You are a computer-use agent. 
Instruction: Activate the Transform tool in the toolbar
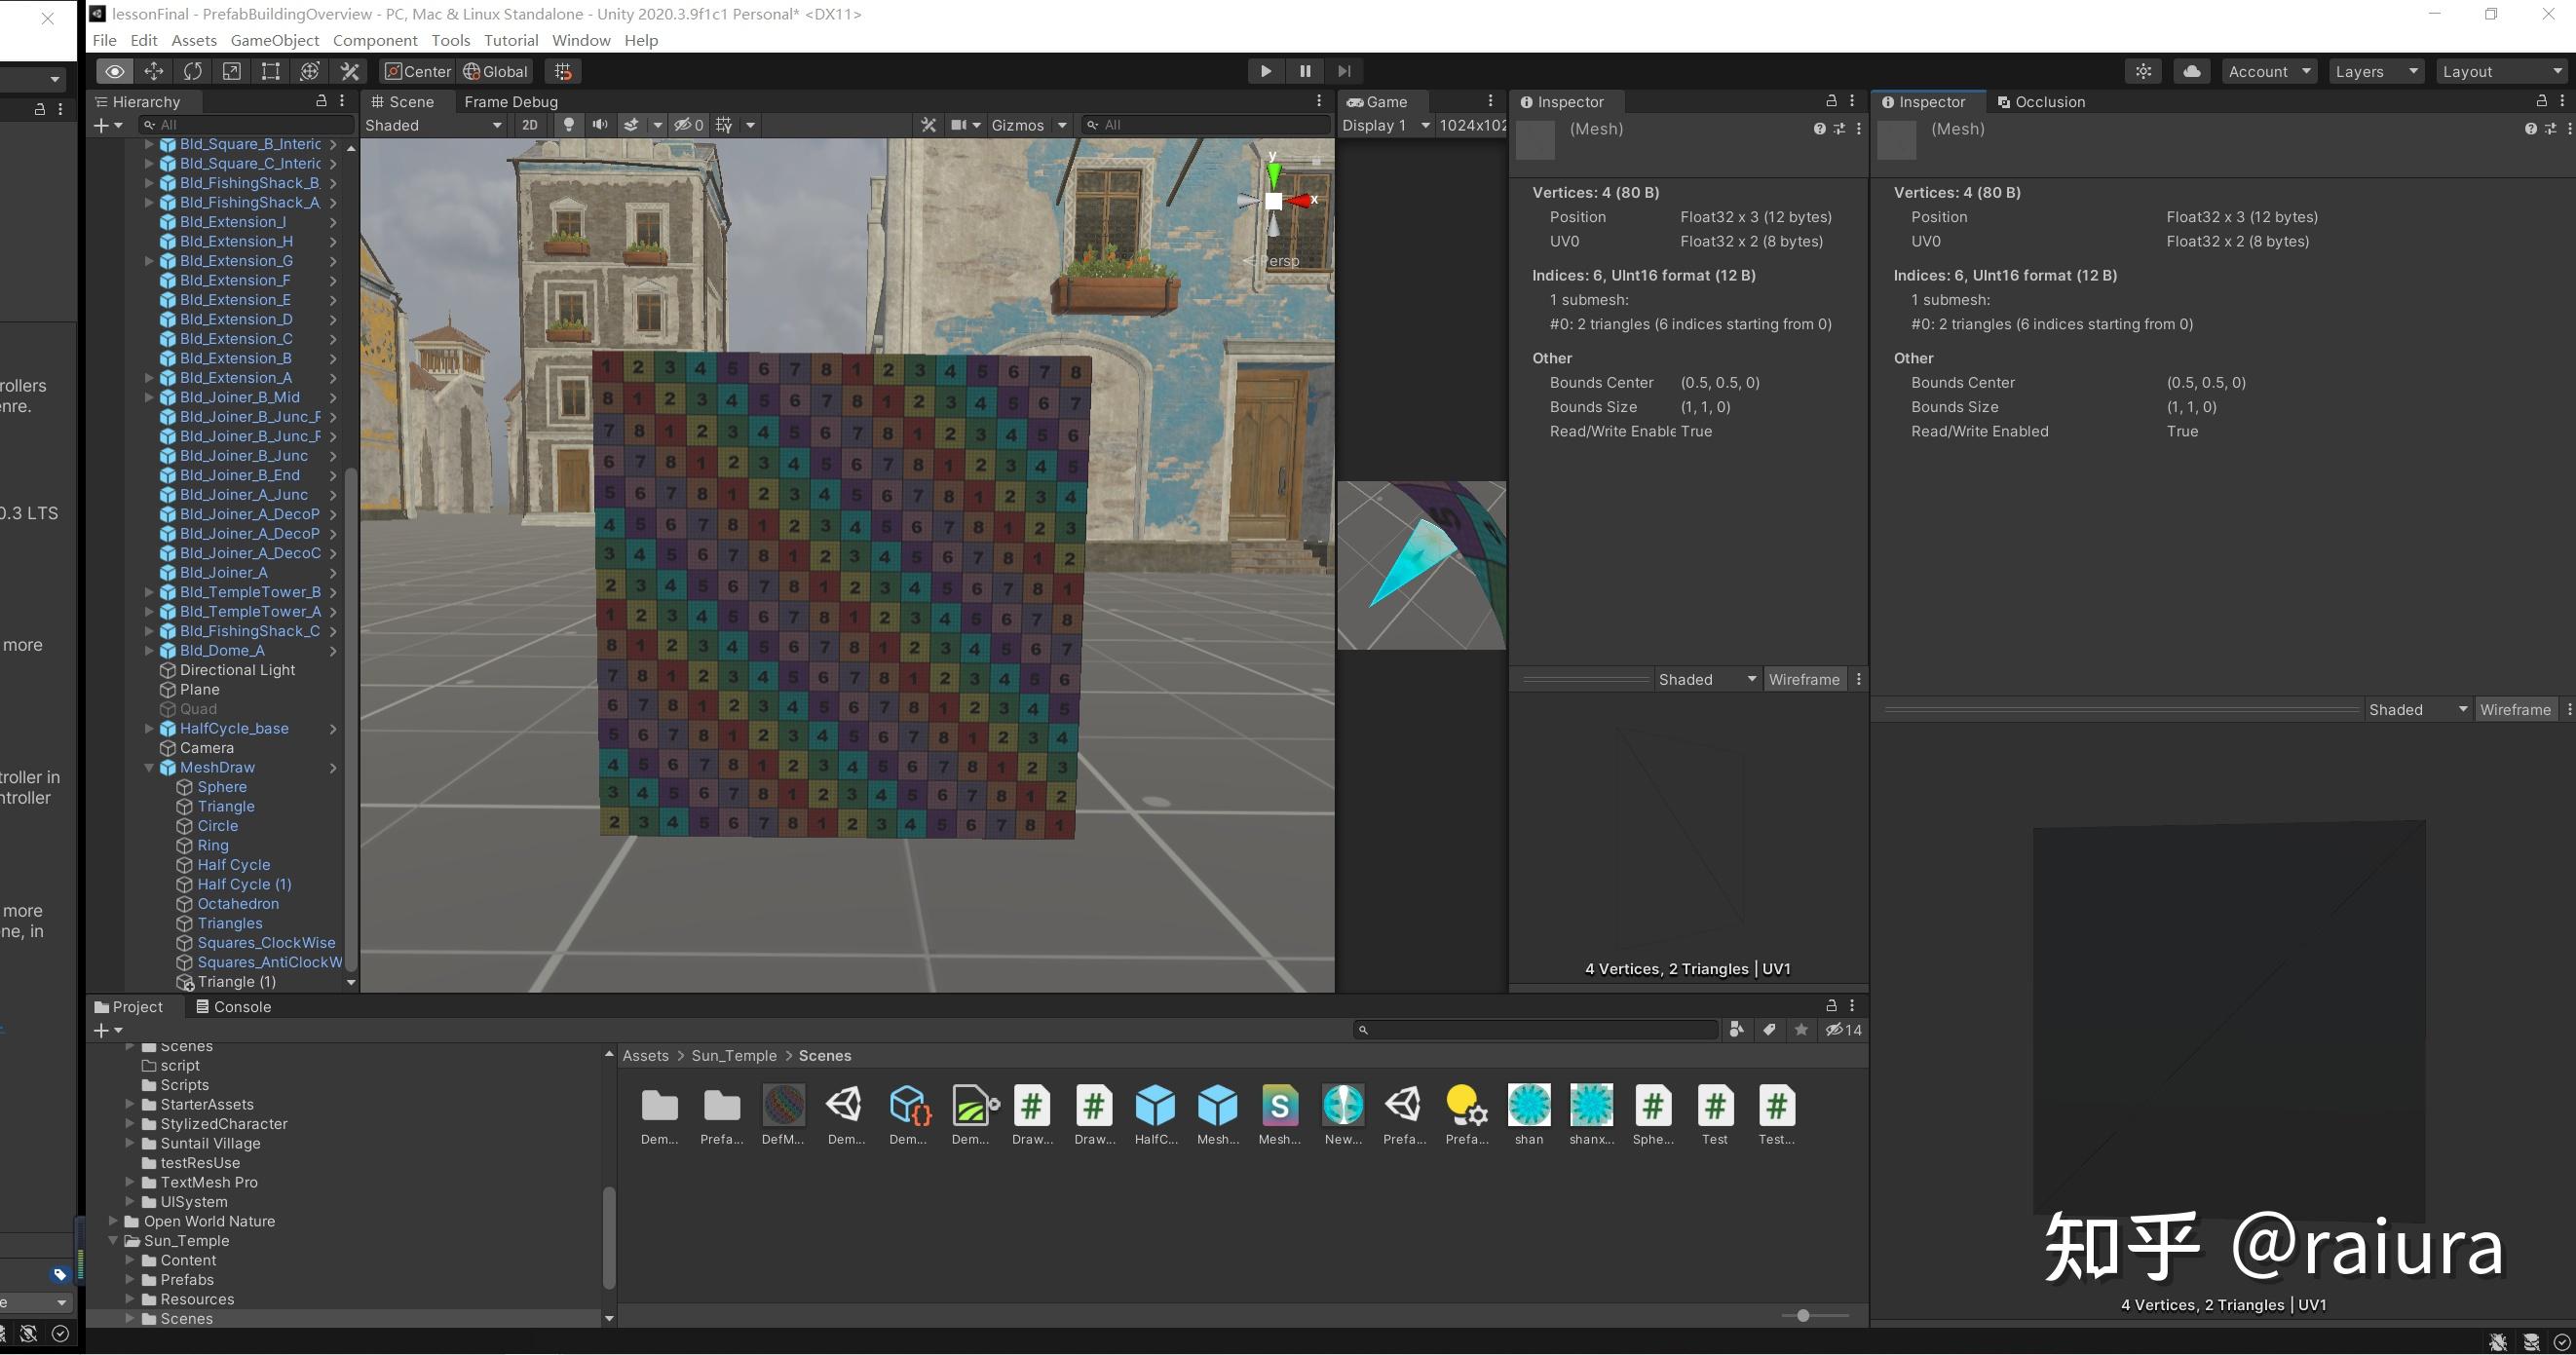[x=309, y=71]
